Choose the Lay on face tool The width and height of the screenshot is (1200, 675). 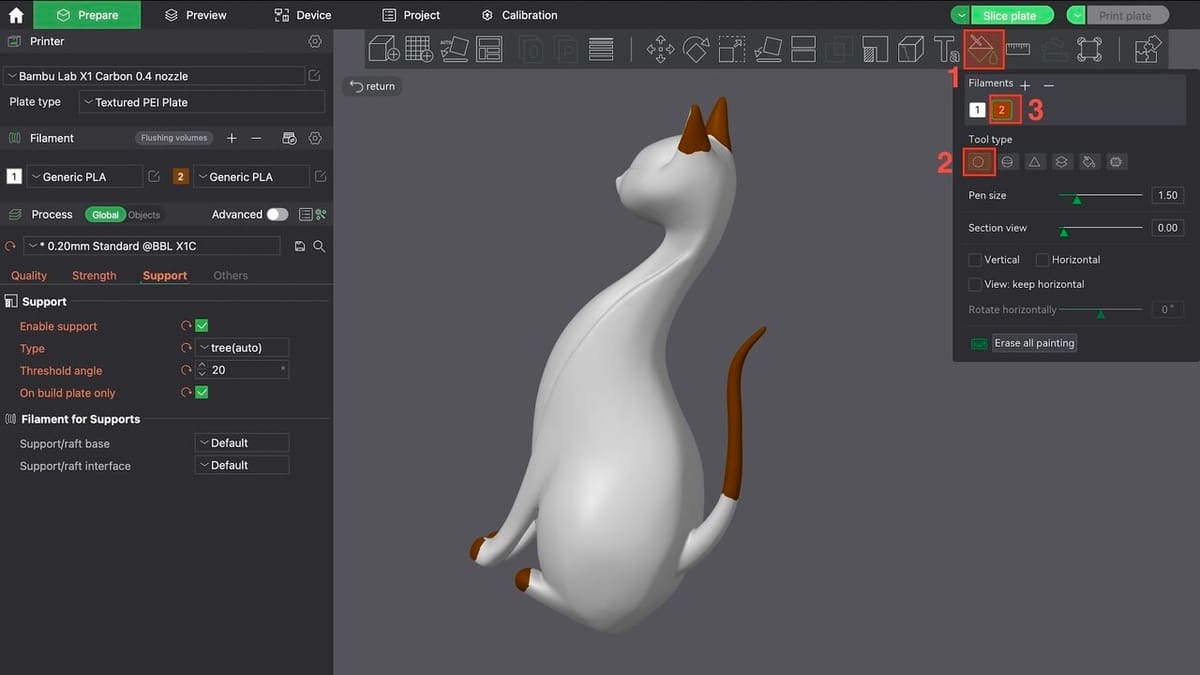click(x=768, y=49)
